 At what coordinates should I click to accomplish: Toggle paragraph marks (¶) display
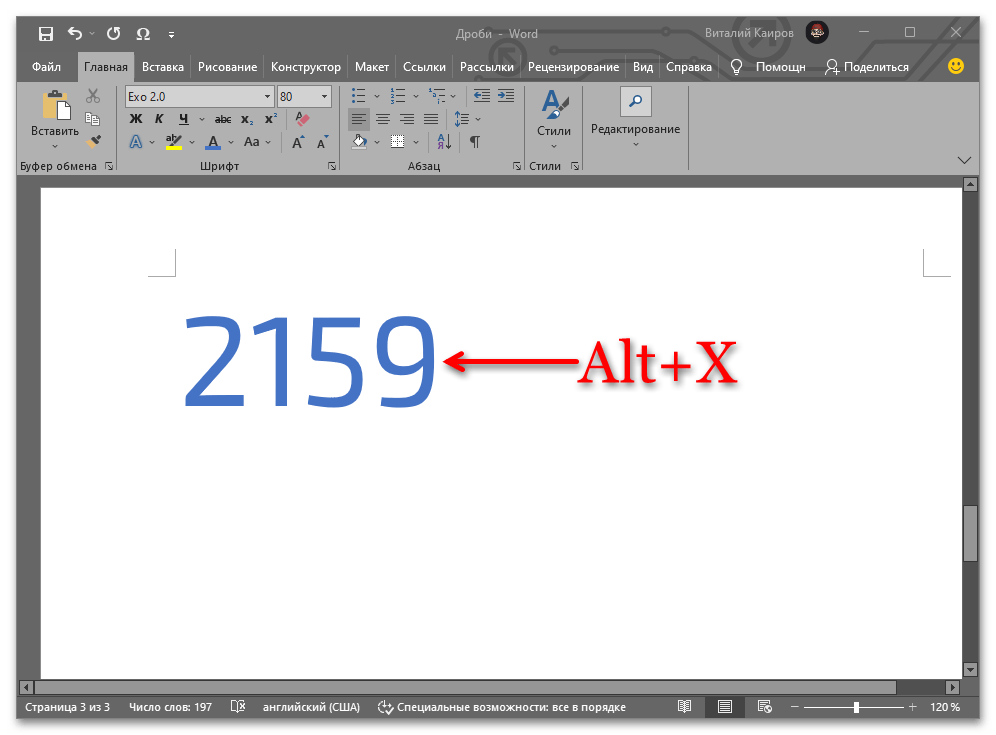pos(474,142)
